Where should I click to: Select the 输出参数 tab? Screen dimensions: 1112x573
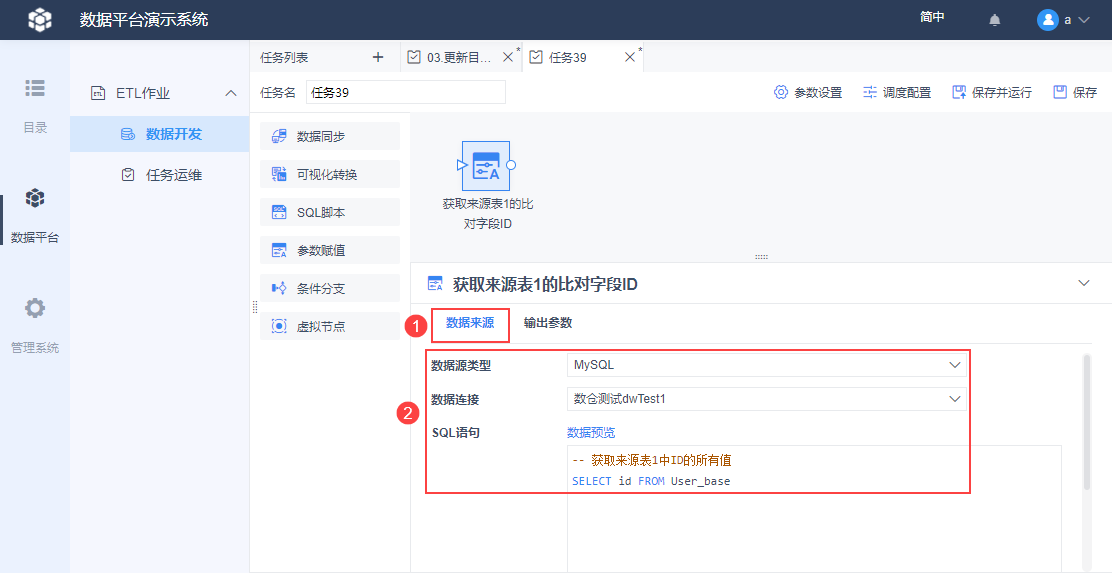547,323
